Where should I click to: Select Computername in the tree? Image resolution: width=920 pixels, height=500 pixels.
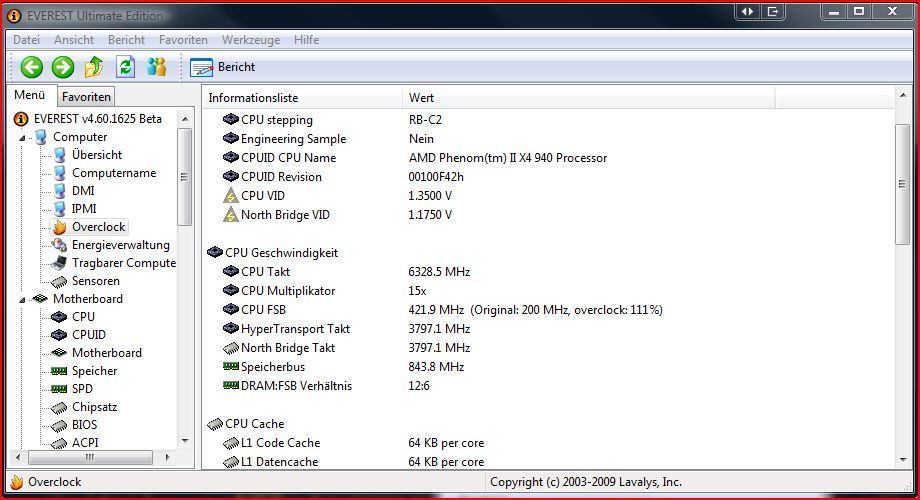114,173
